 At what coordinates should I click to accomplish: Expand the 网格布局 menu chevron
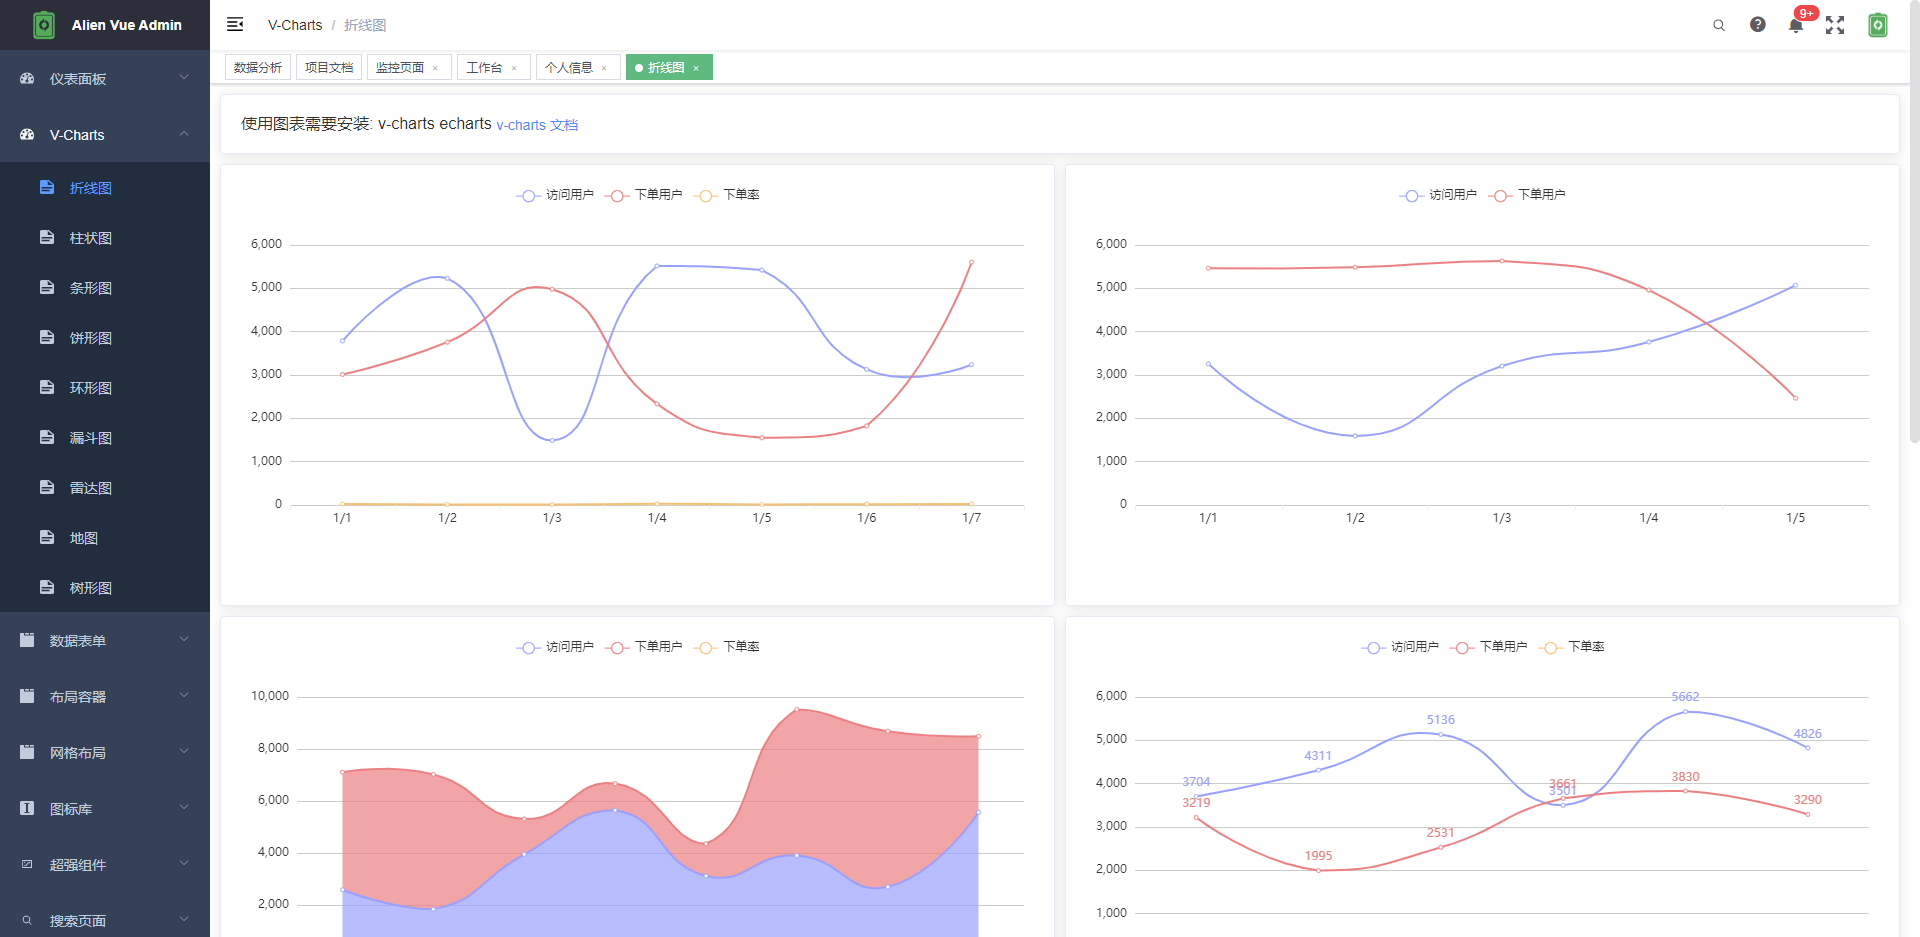click(x=184, y=751)
